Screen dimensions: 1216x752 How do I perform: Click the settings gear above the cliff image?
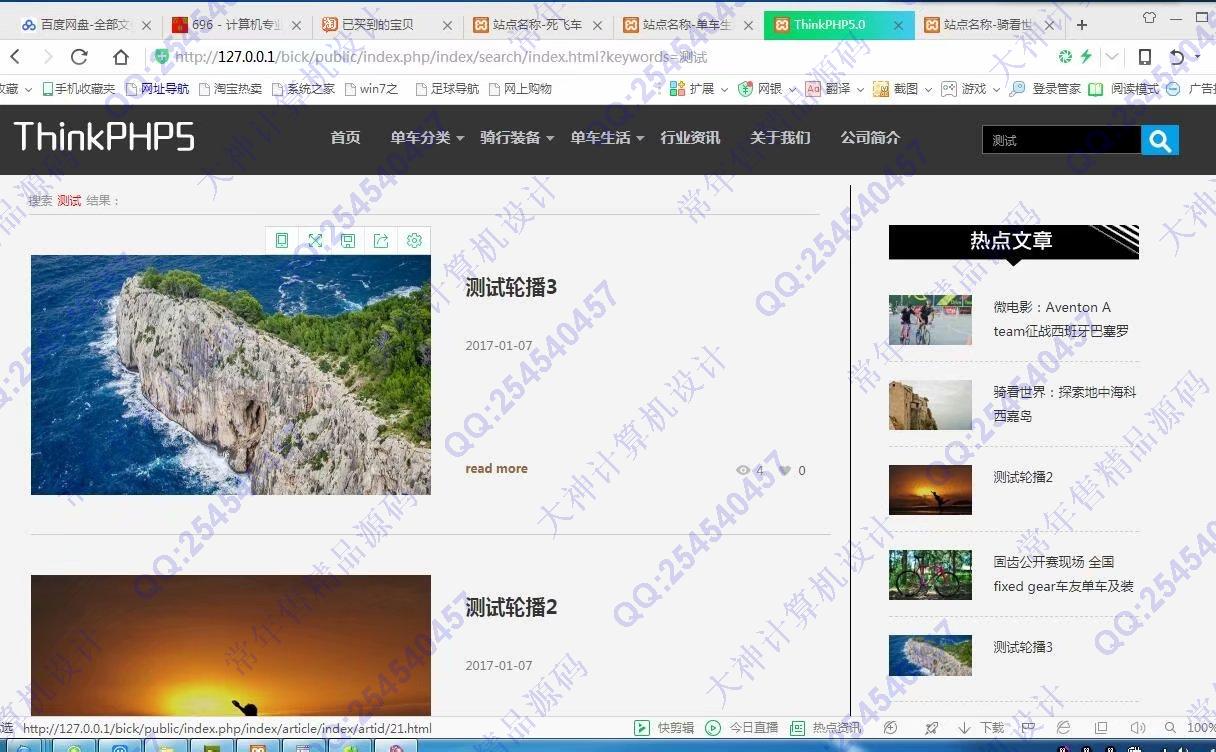tap(414, 240)
